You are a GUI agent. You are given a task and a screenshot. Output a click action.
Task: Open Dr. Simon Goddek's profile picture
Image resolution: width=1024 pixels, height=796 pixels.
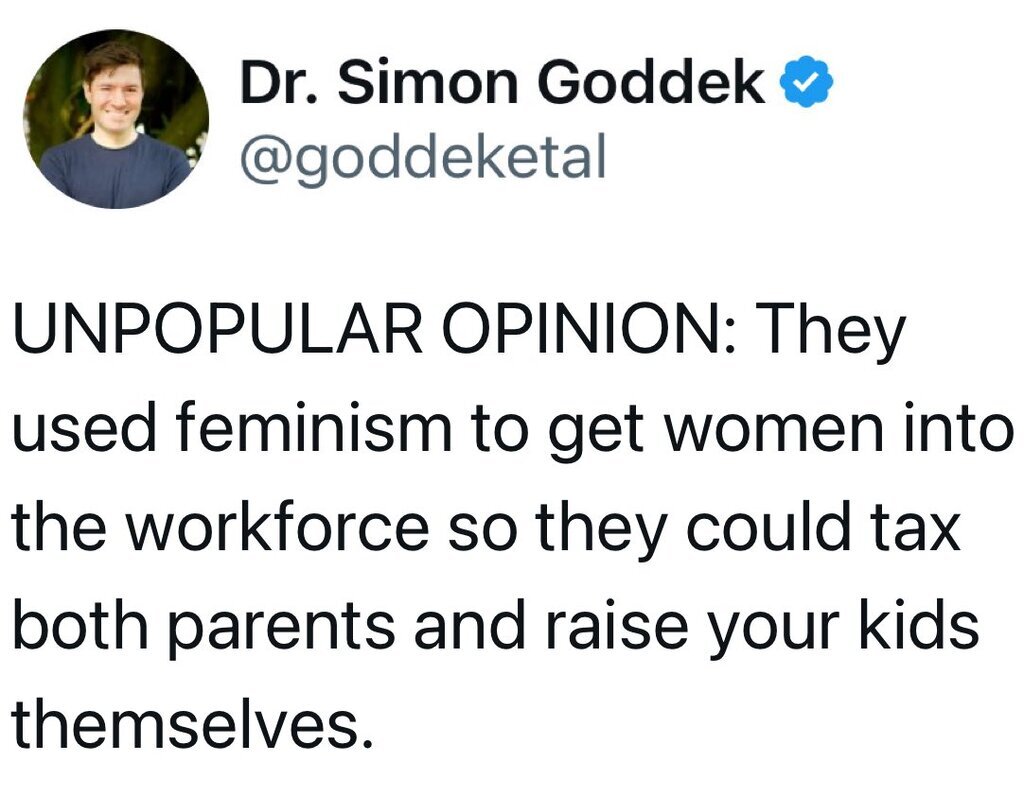(x=117, y=119)
